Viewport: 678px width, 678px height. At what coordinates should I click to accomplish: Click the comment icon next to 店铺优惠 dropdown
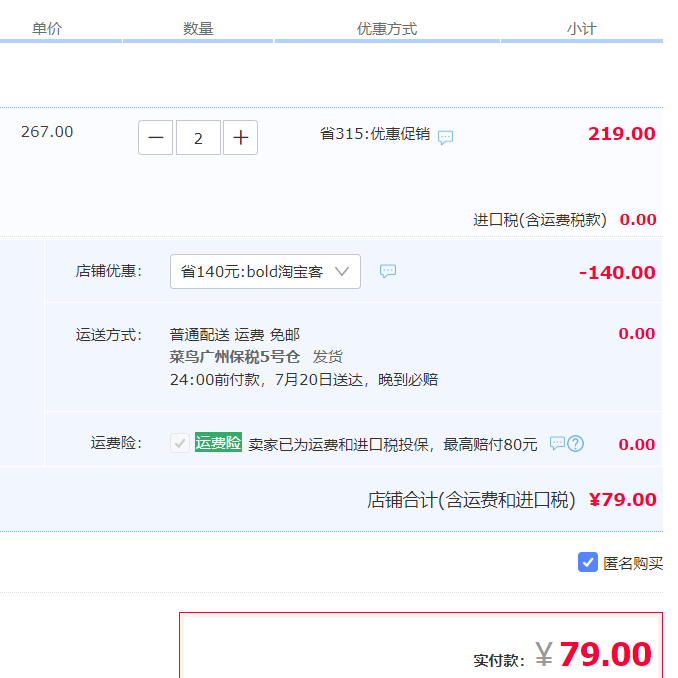pyautogui.click(x=388, y=271)
